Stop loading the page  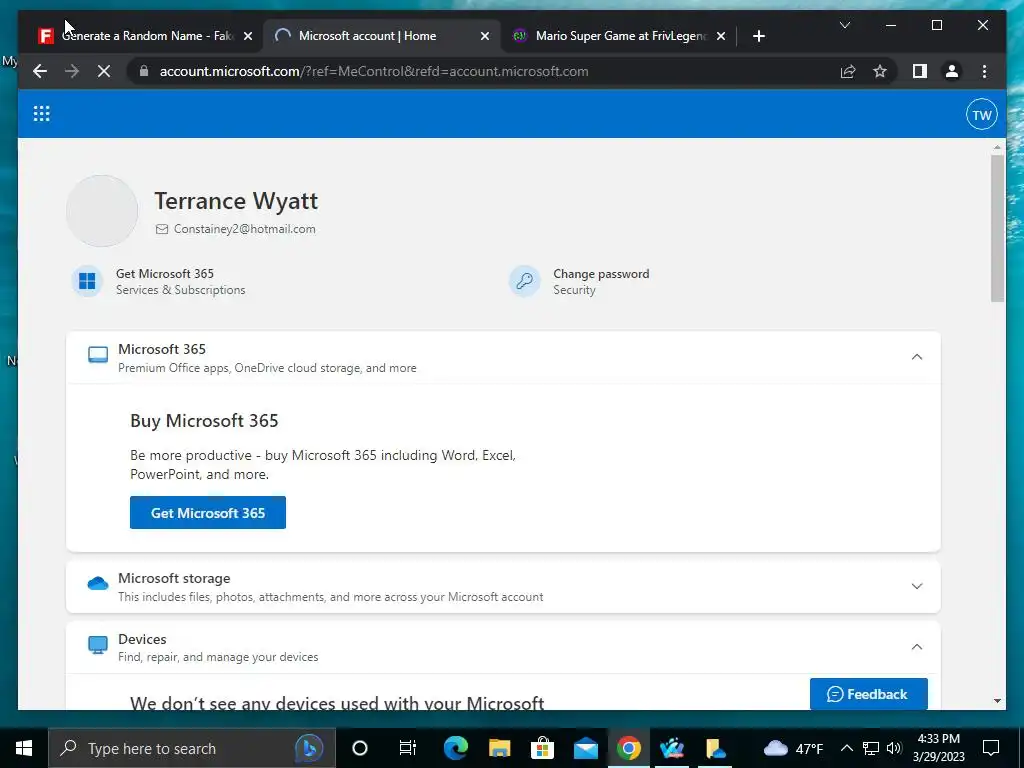104,71
